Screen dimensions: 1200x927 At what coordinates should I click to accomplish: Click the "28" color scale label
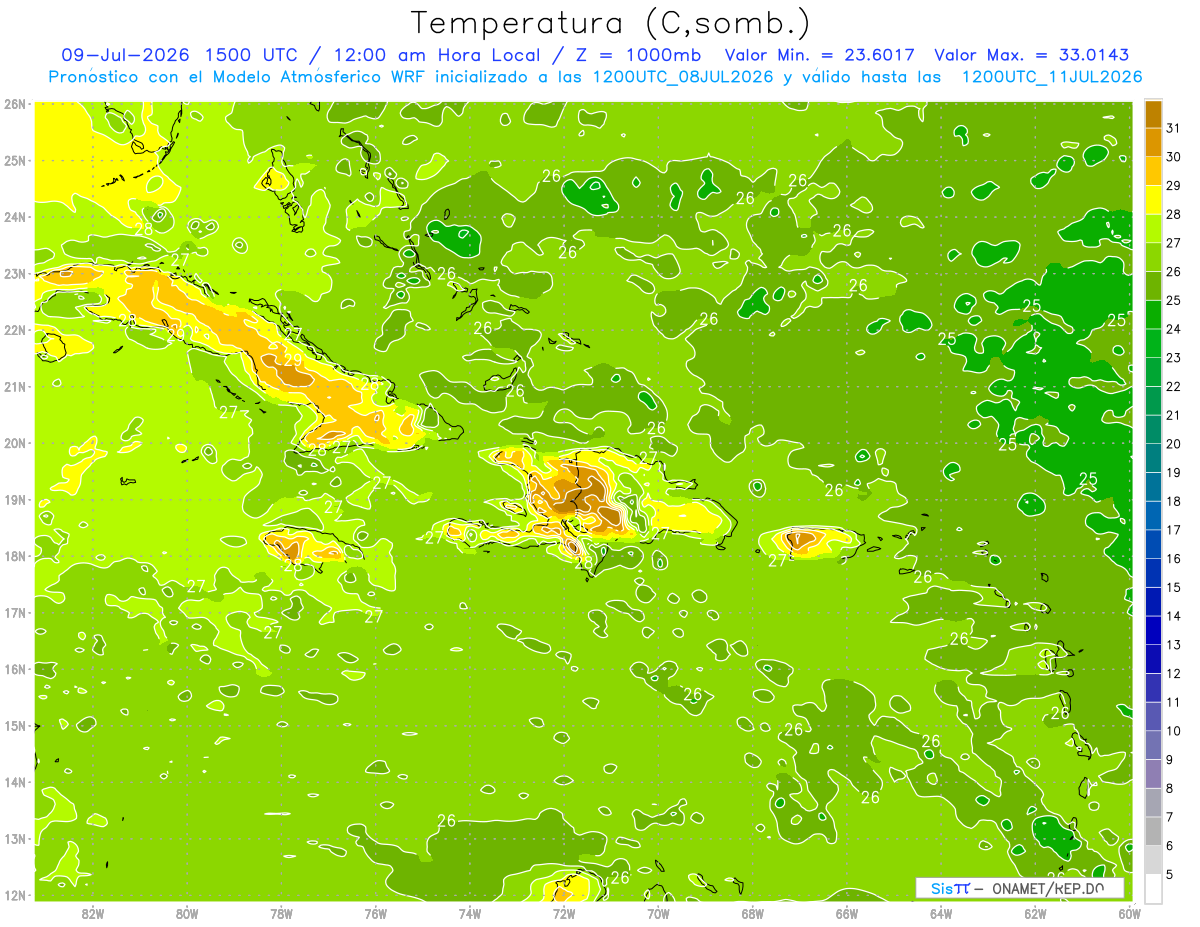[x=1173, y=214]
